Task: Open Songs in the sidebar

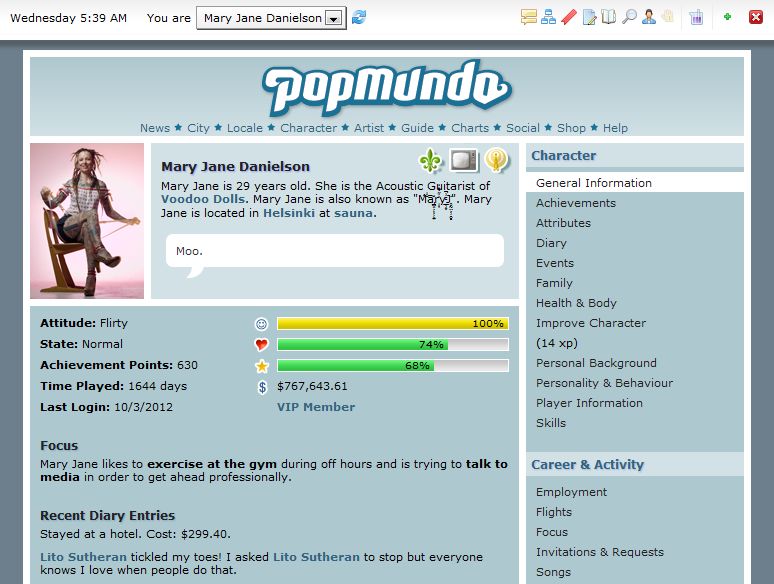Action: (x=553, y=572)
